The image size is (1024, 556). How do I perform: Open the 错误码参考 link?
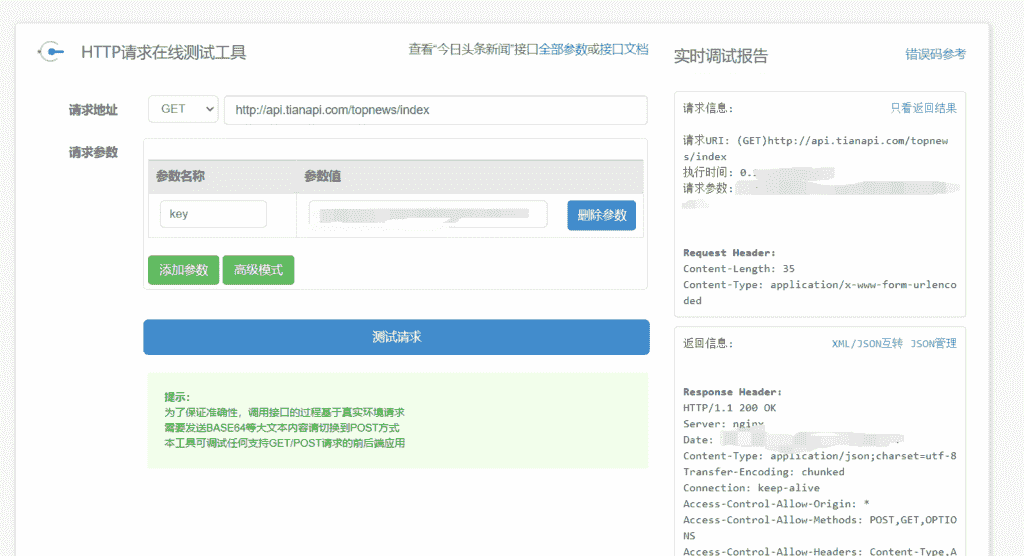[x=935, y=54]
